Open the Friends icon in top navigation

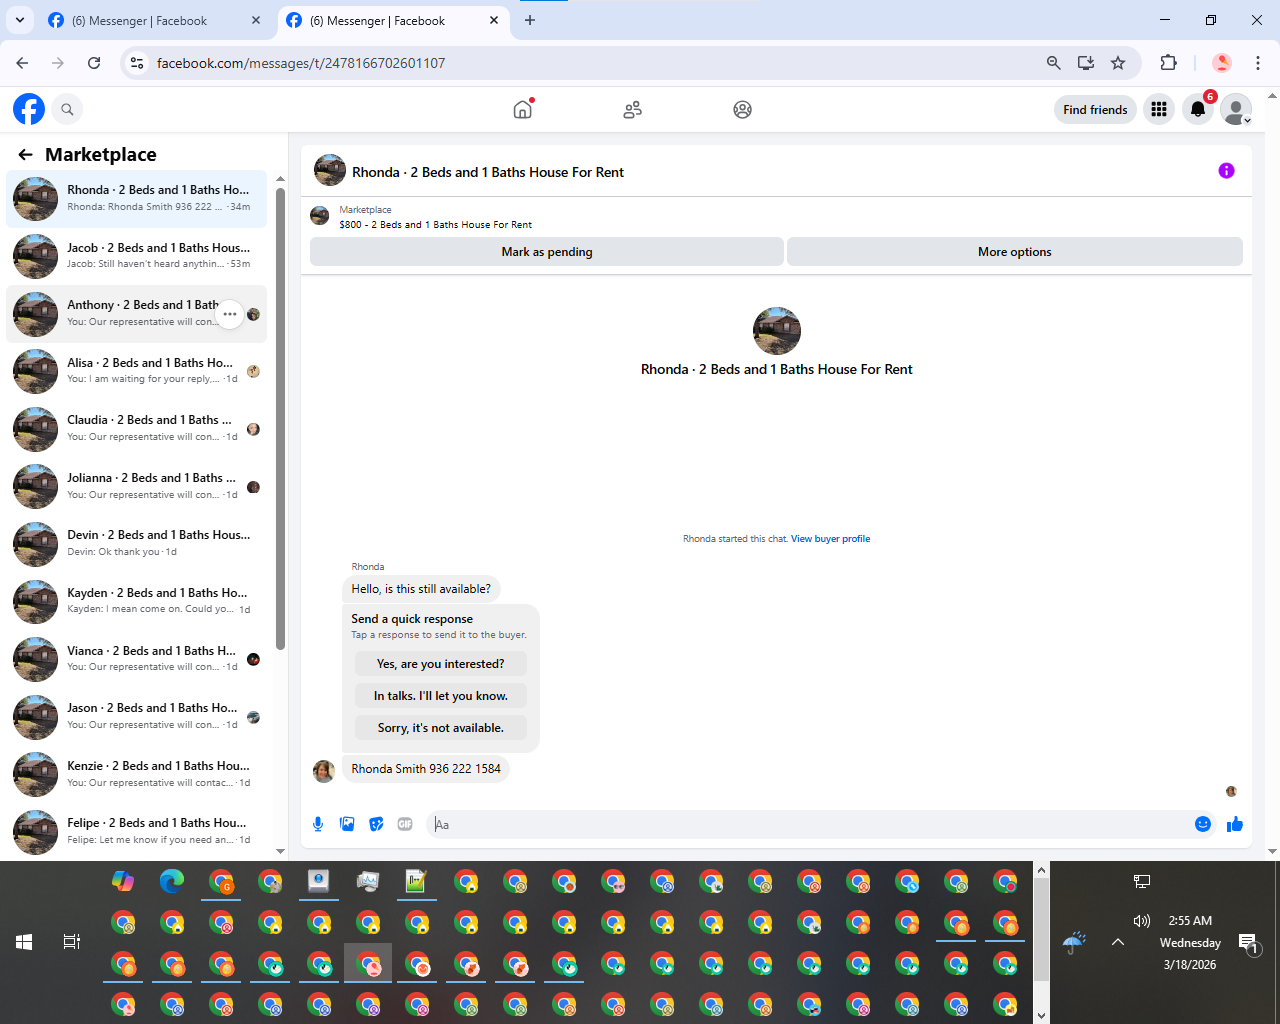[x=632, y=110]
